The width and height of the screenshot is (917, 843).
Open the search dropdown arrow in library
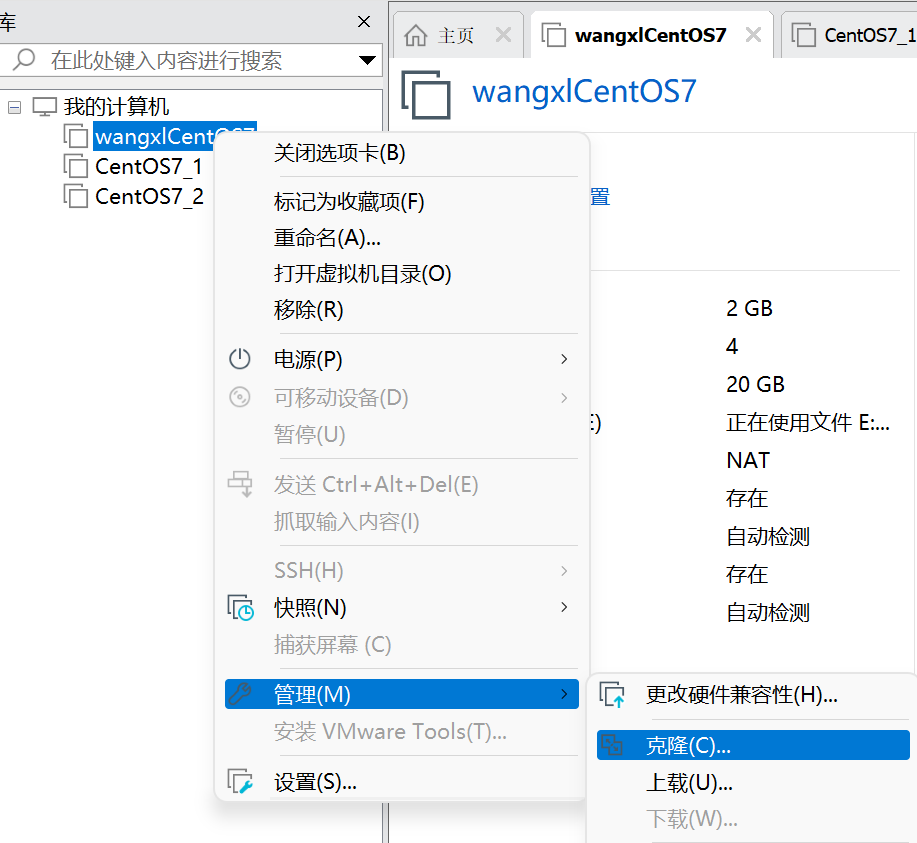[x=367, y=60]
